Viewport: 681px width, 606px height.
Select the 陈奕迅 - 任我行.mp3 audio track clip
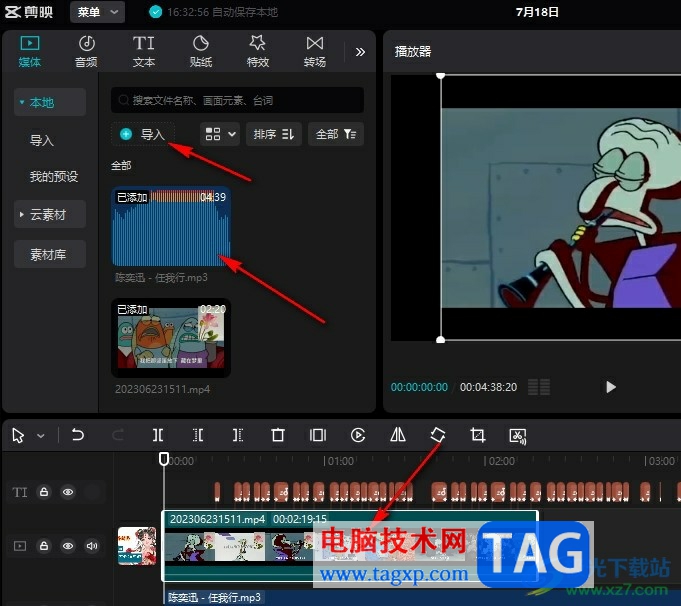422,598
